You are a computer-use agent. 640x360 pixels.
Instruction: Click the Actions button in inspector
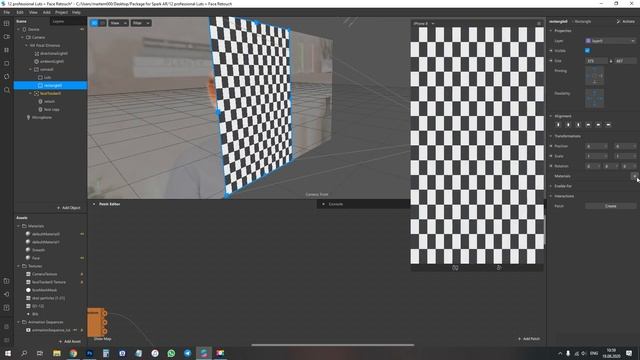pyautogui.click(x=626, y=21)
